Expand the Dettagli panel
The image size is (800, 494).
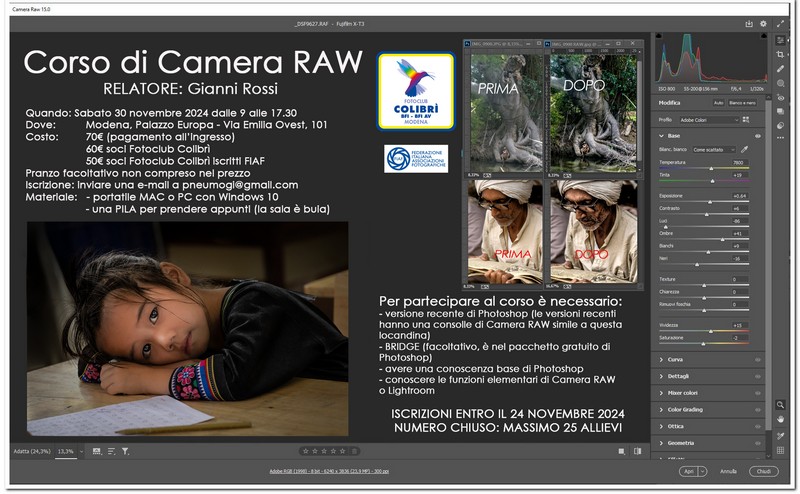coord(661,377)
